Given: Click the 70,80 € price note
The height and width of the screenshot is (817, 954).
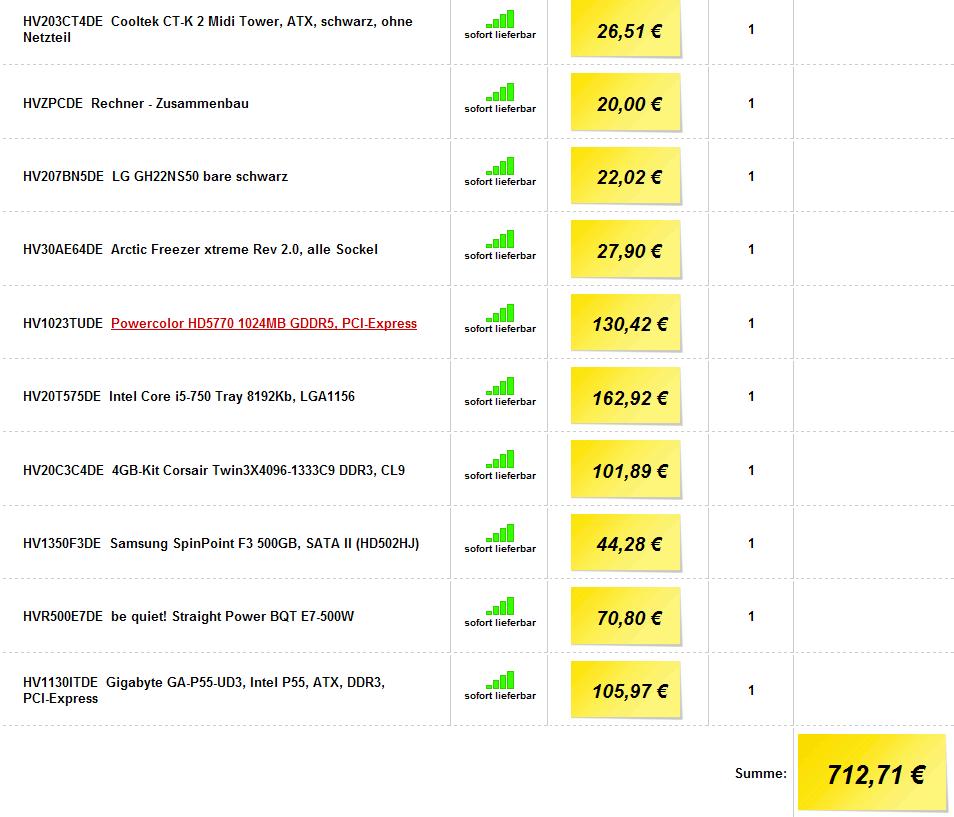Looking at the screenshot, I should coord(626,617).
